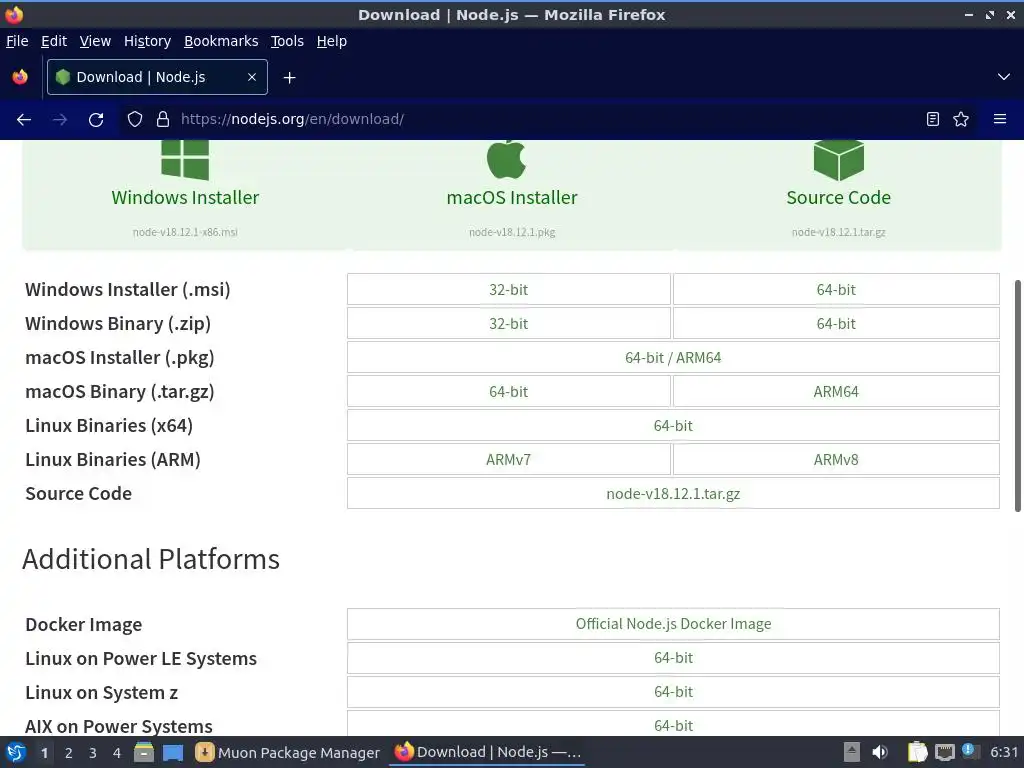This screenshot has width=1024, height=768.
Task: Bookmark this page with the star
Action: tap(961, 120)
